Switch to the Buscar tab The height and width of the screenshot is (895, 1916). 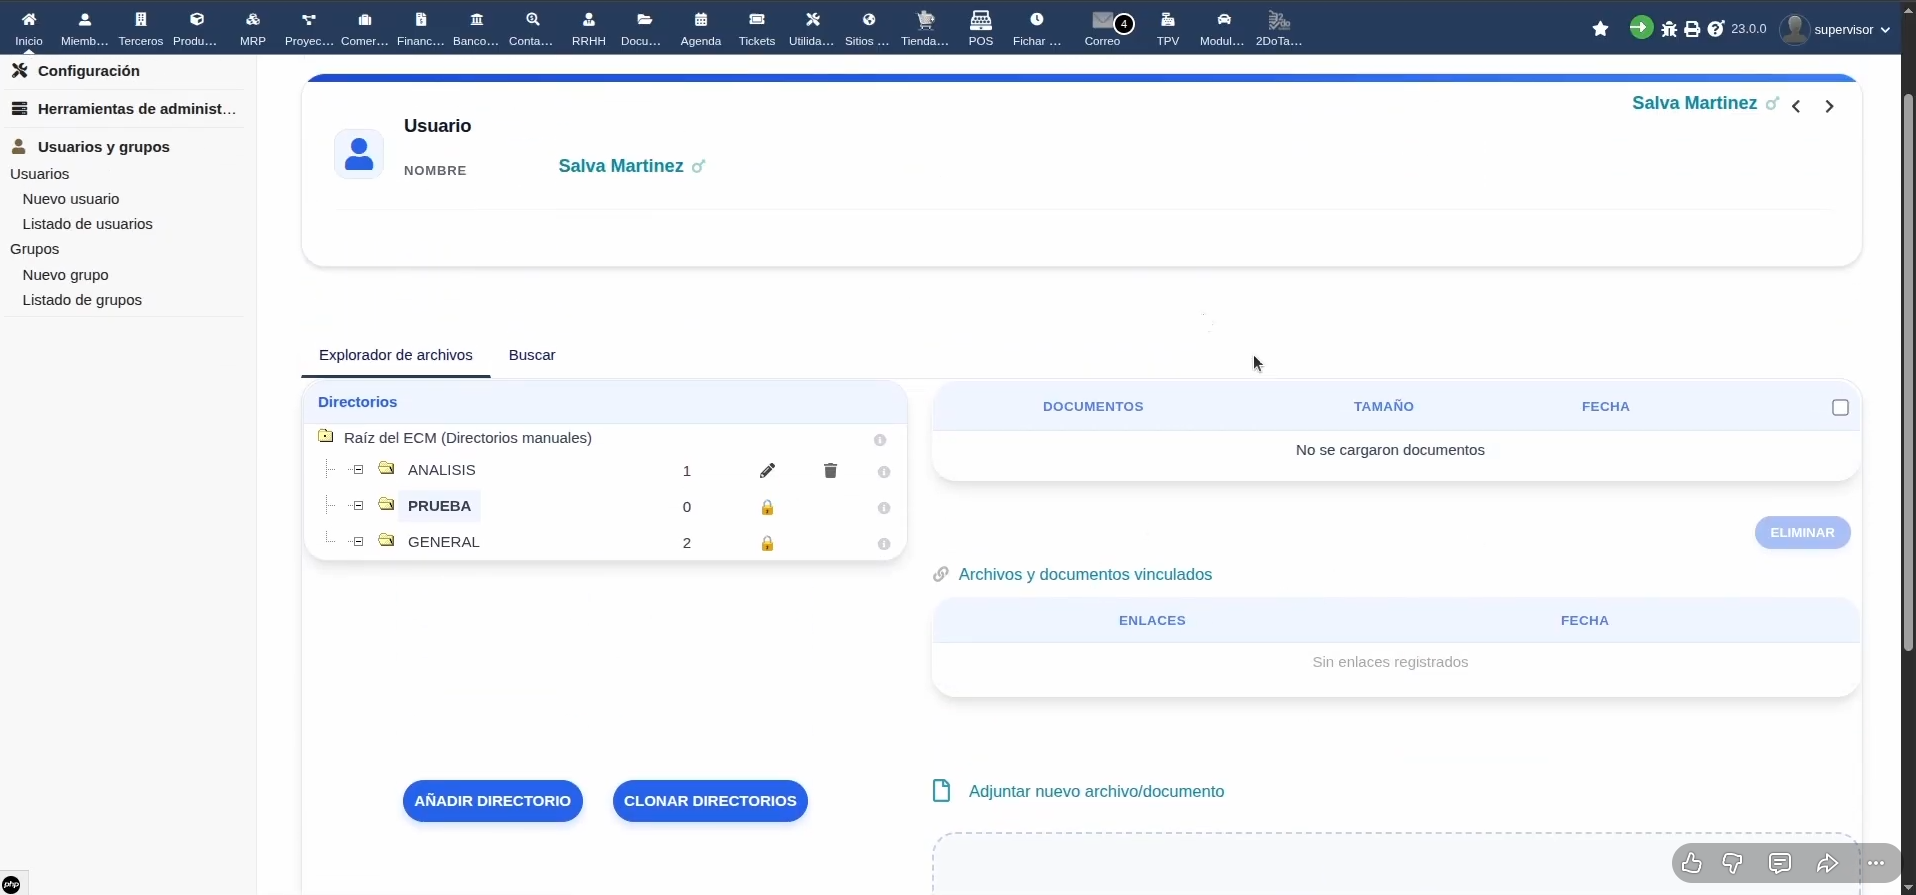(532, 355)
